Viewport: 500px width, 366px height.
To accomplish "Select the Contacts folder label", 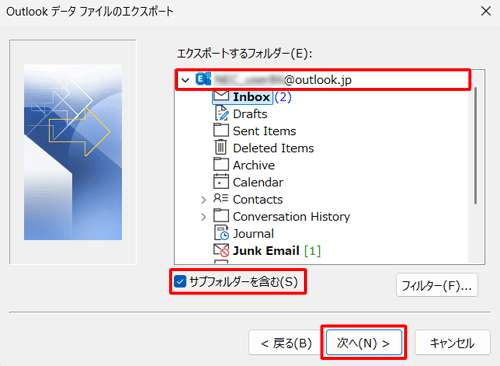I will [x=258, y=199].
